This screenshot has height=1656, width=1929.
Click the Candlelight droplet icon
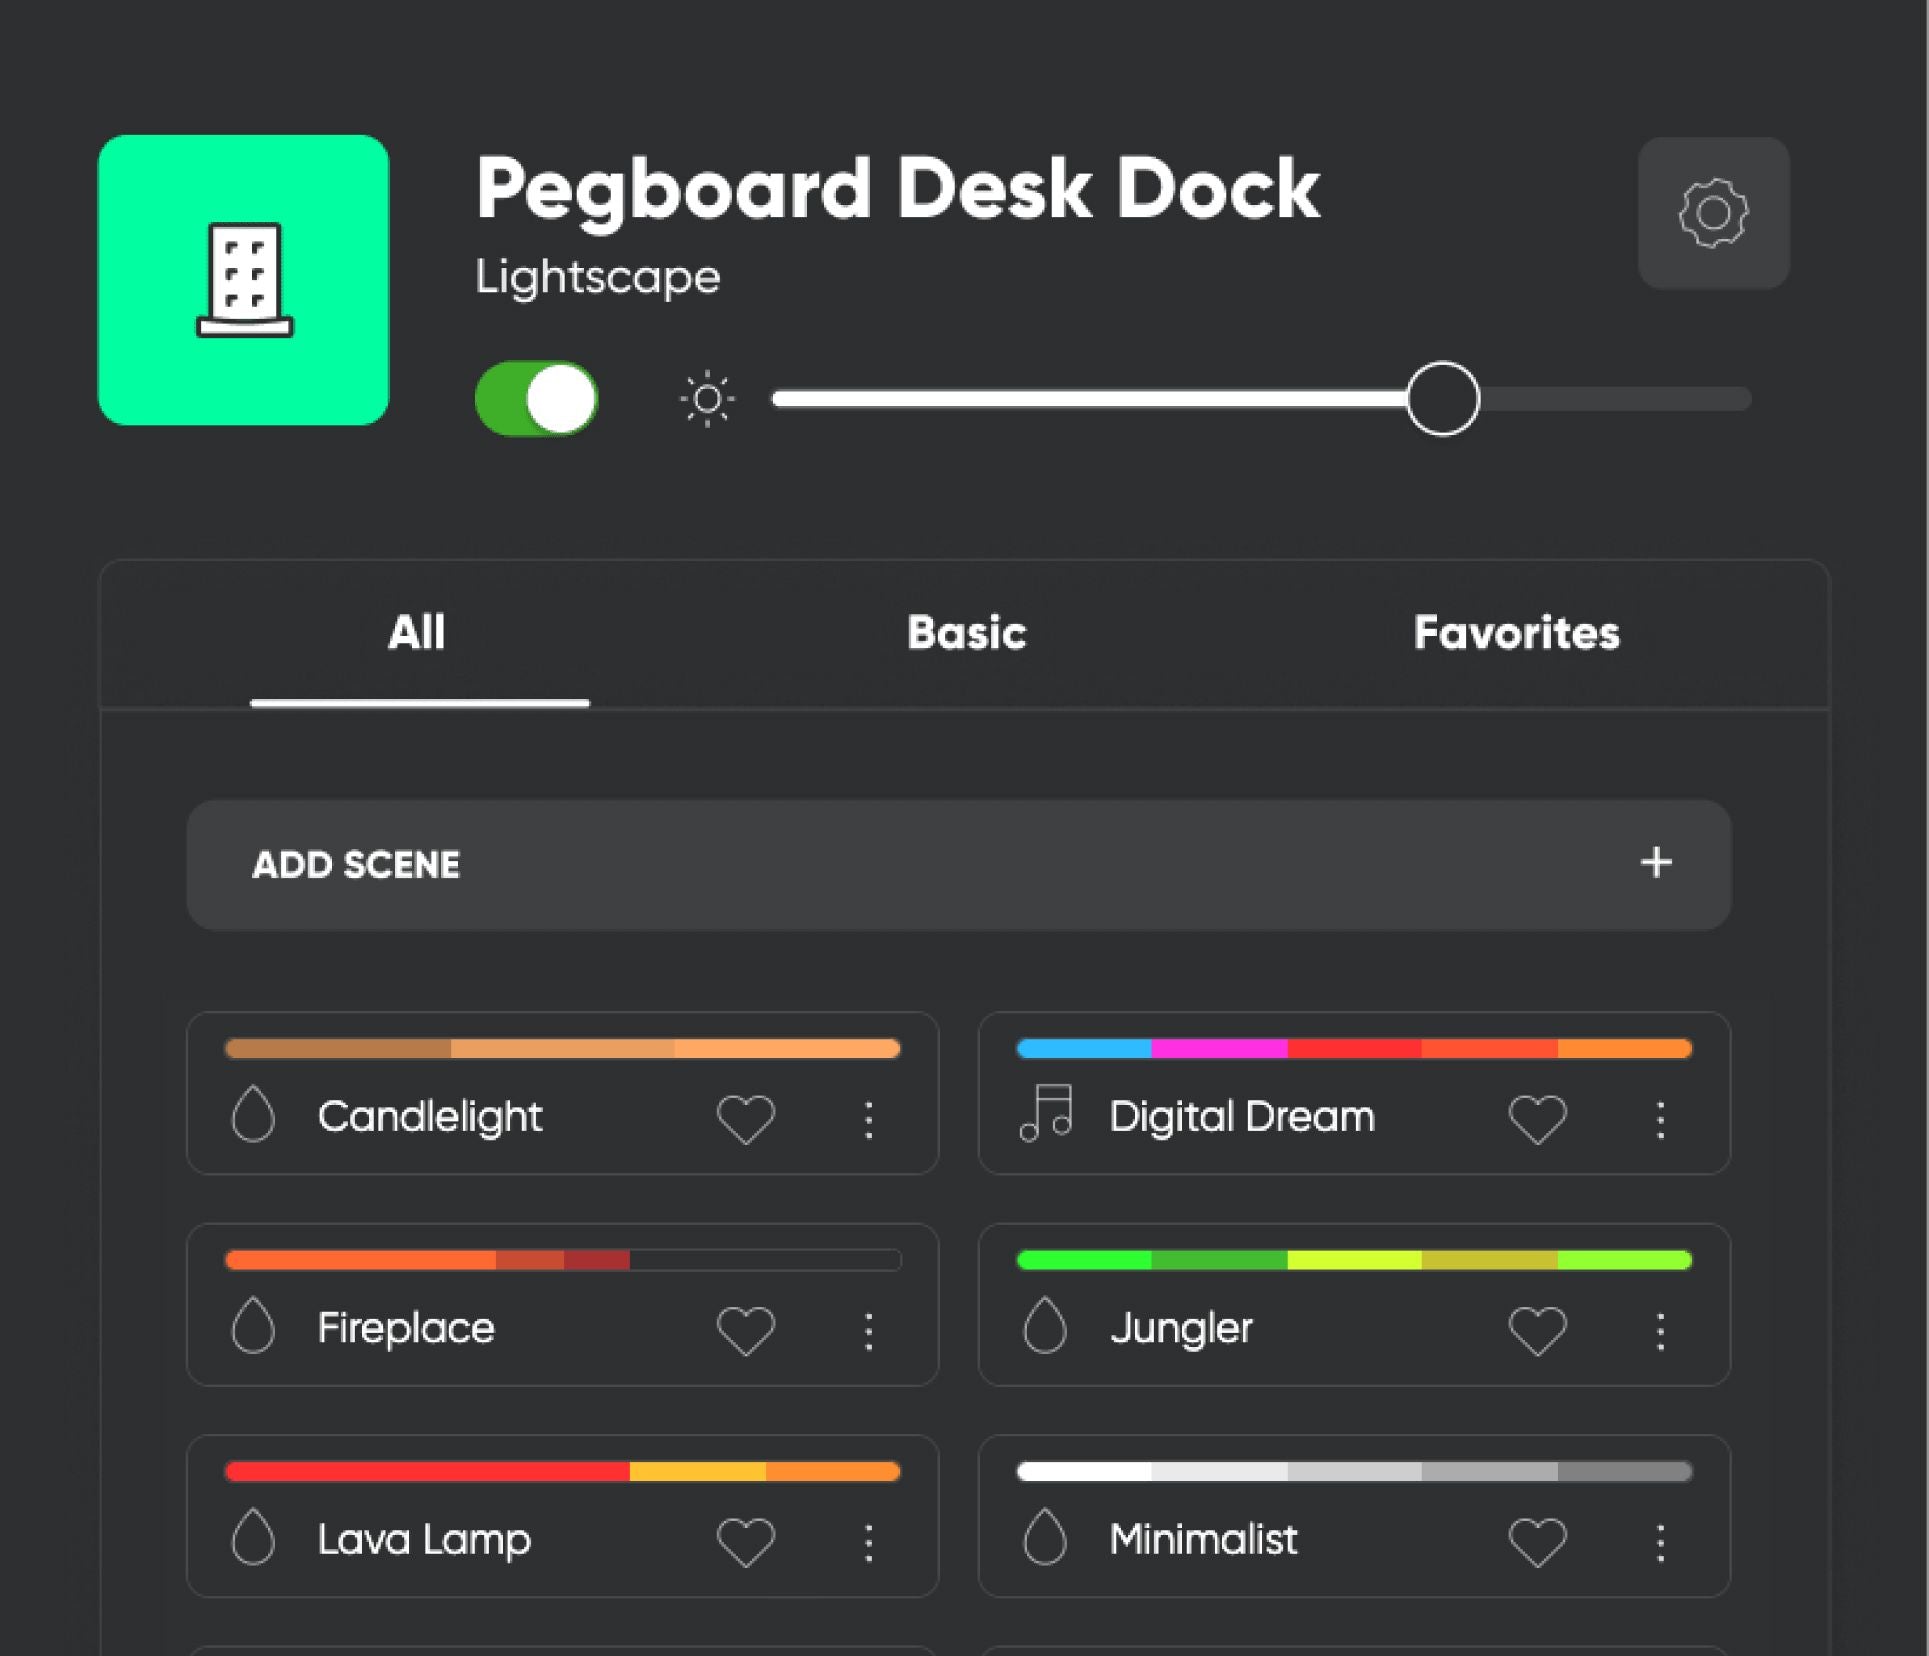pos(253,1114)
